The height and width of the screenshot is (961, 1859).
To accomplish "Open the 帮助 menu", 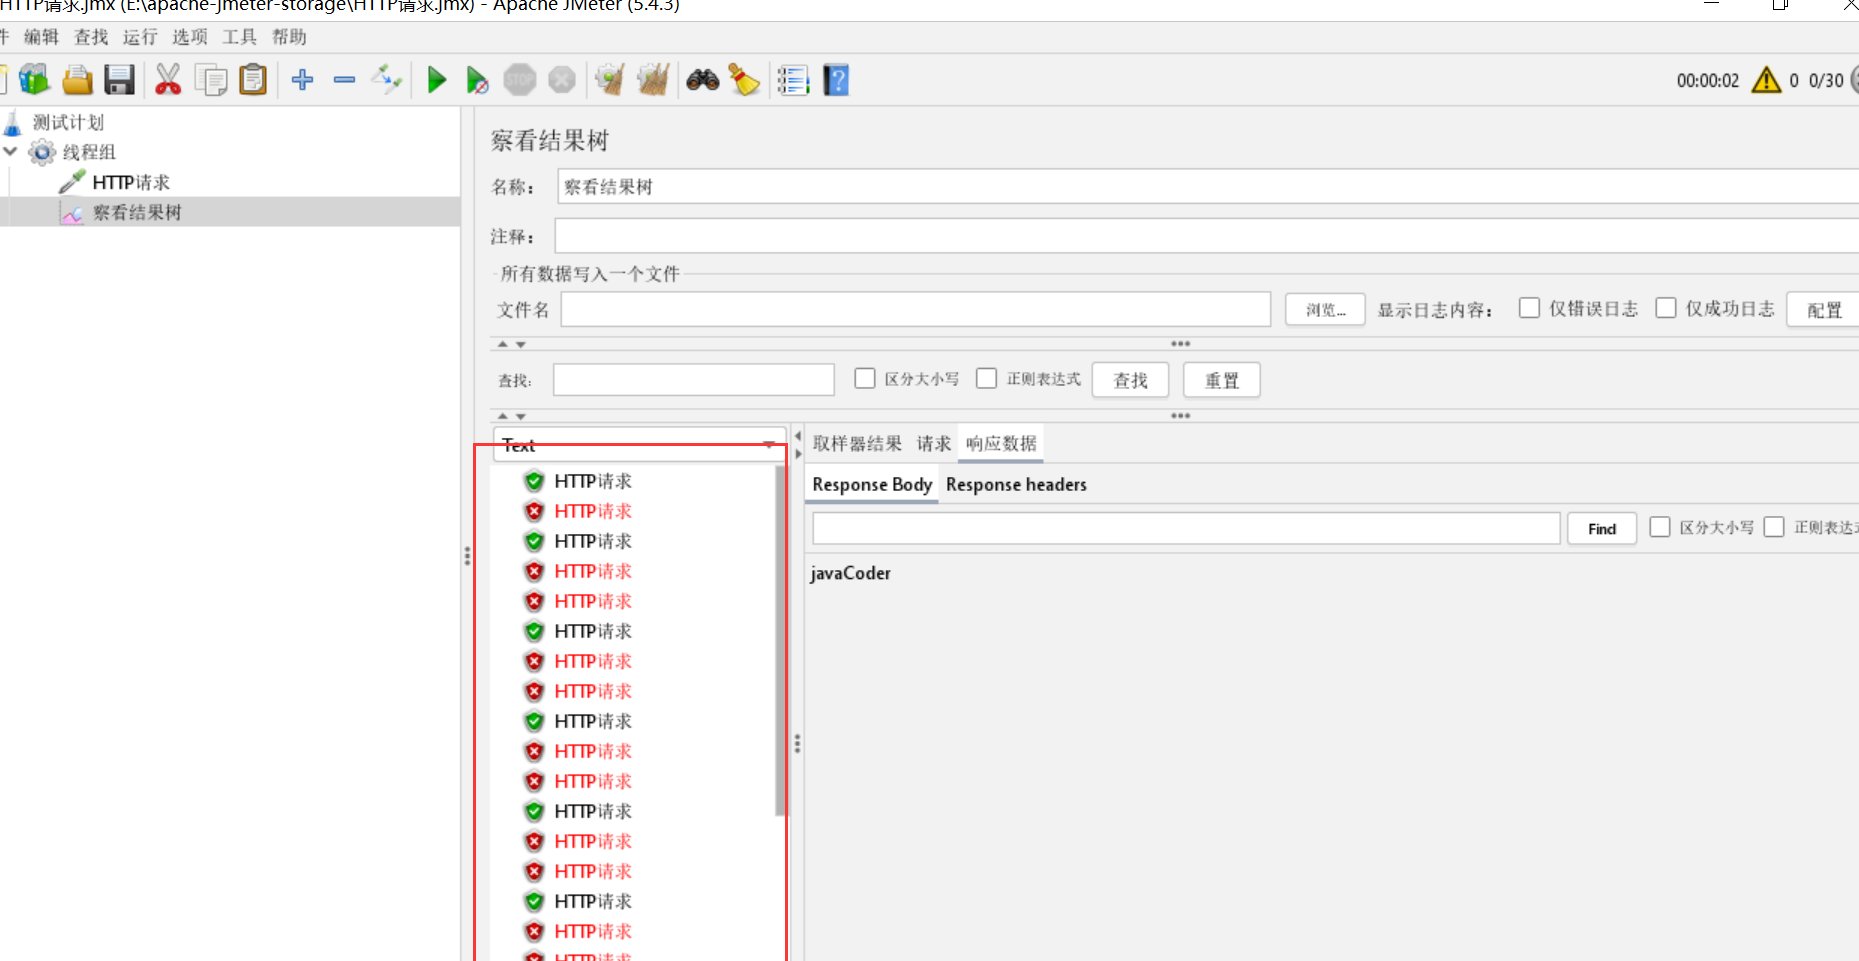I will tap(289, 37).
